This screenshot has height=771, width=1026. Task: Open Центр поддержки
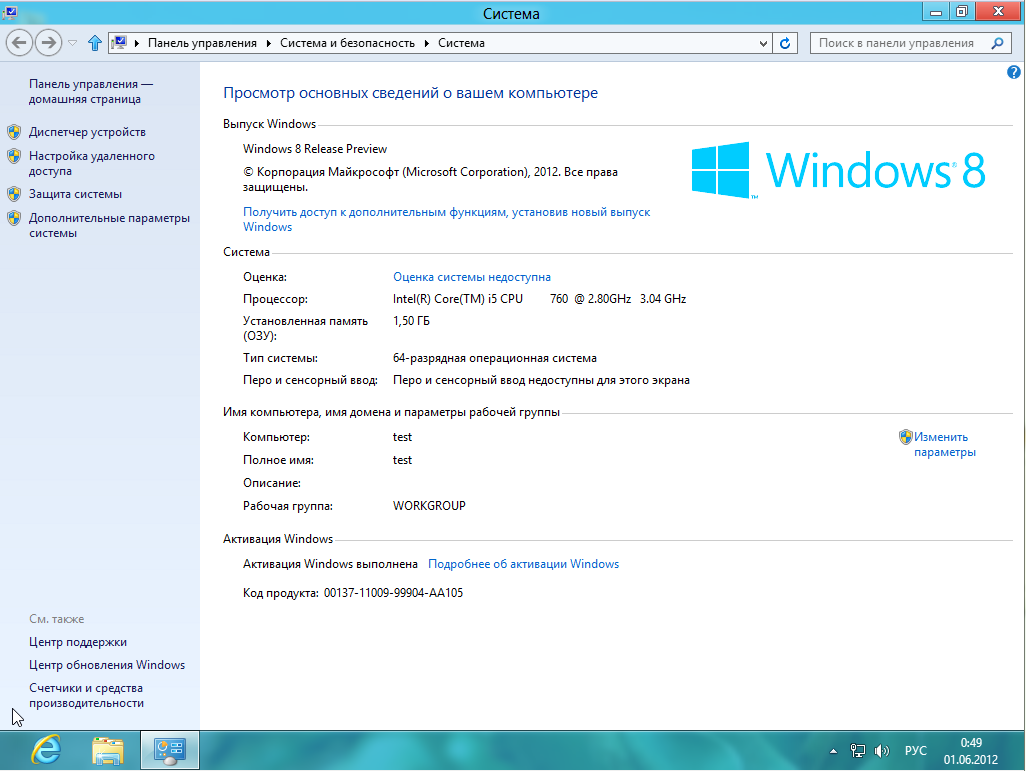click(78, 642)
